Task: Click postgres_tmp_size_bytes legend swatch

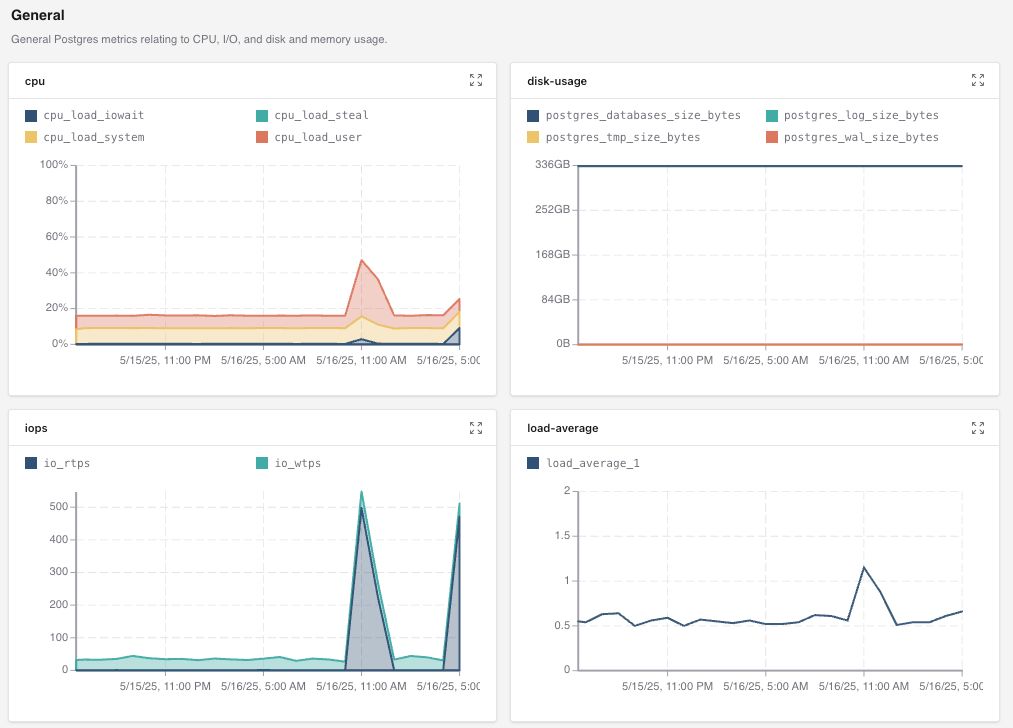Action: tap(533, 137)
